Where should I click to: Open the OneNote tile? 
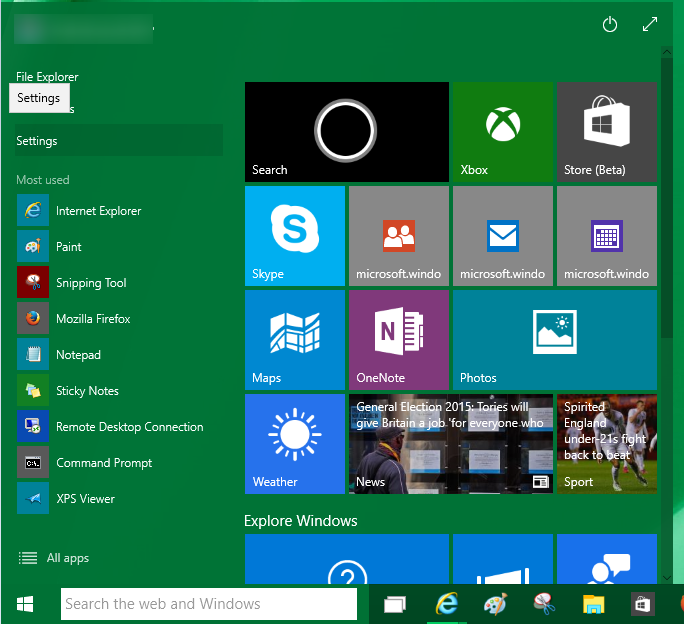(399, 340)
